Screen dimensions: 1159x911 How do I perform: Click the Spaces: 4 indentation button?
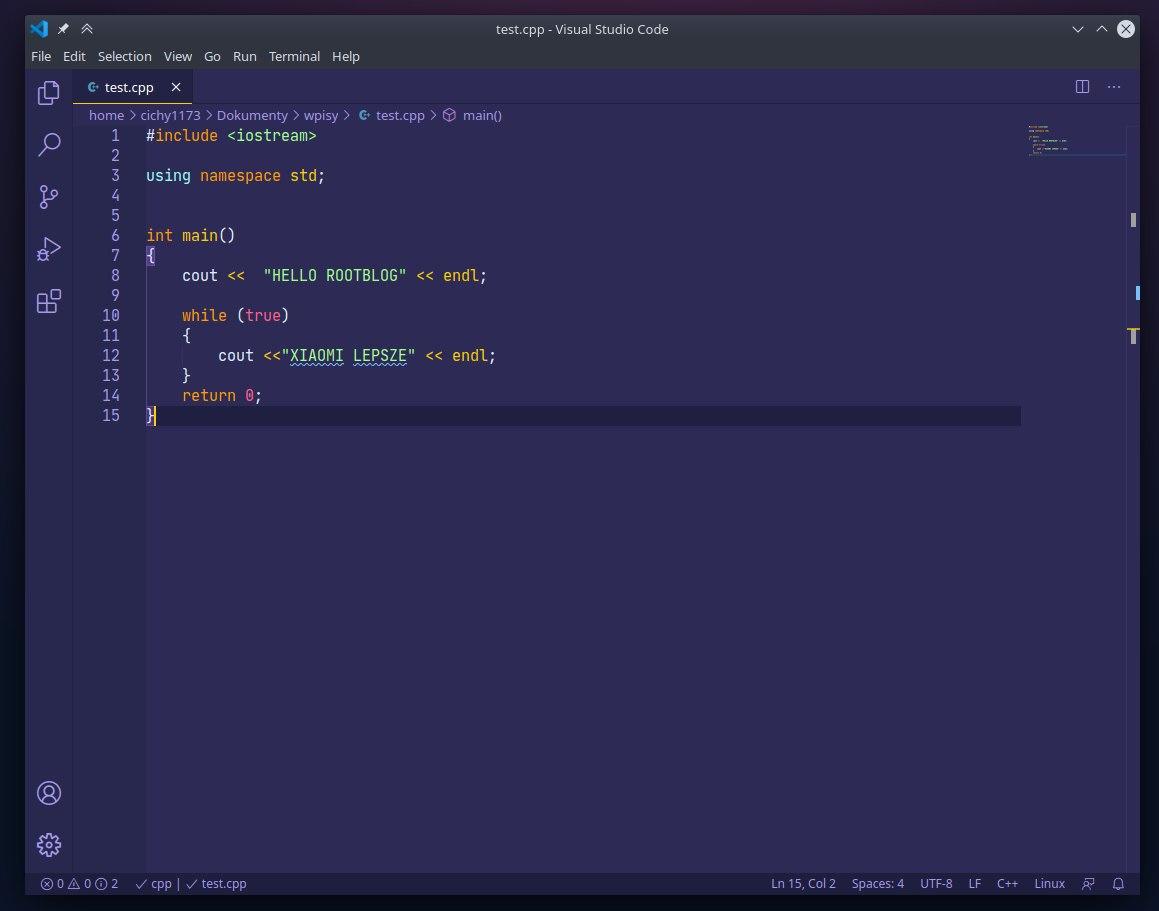pos(877,884)
